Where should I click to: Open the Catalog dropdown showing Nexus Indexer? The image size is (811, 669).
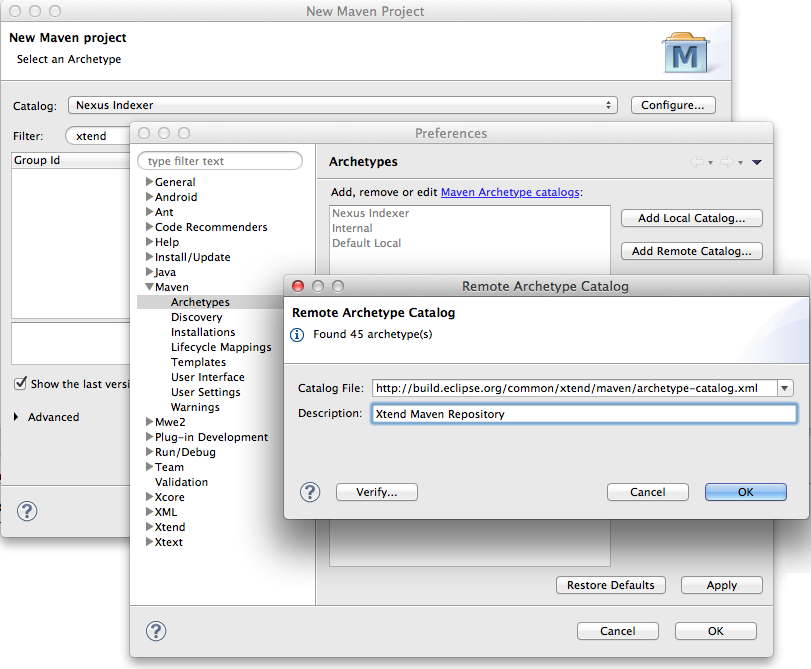click(x=342, y=105)
